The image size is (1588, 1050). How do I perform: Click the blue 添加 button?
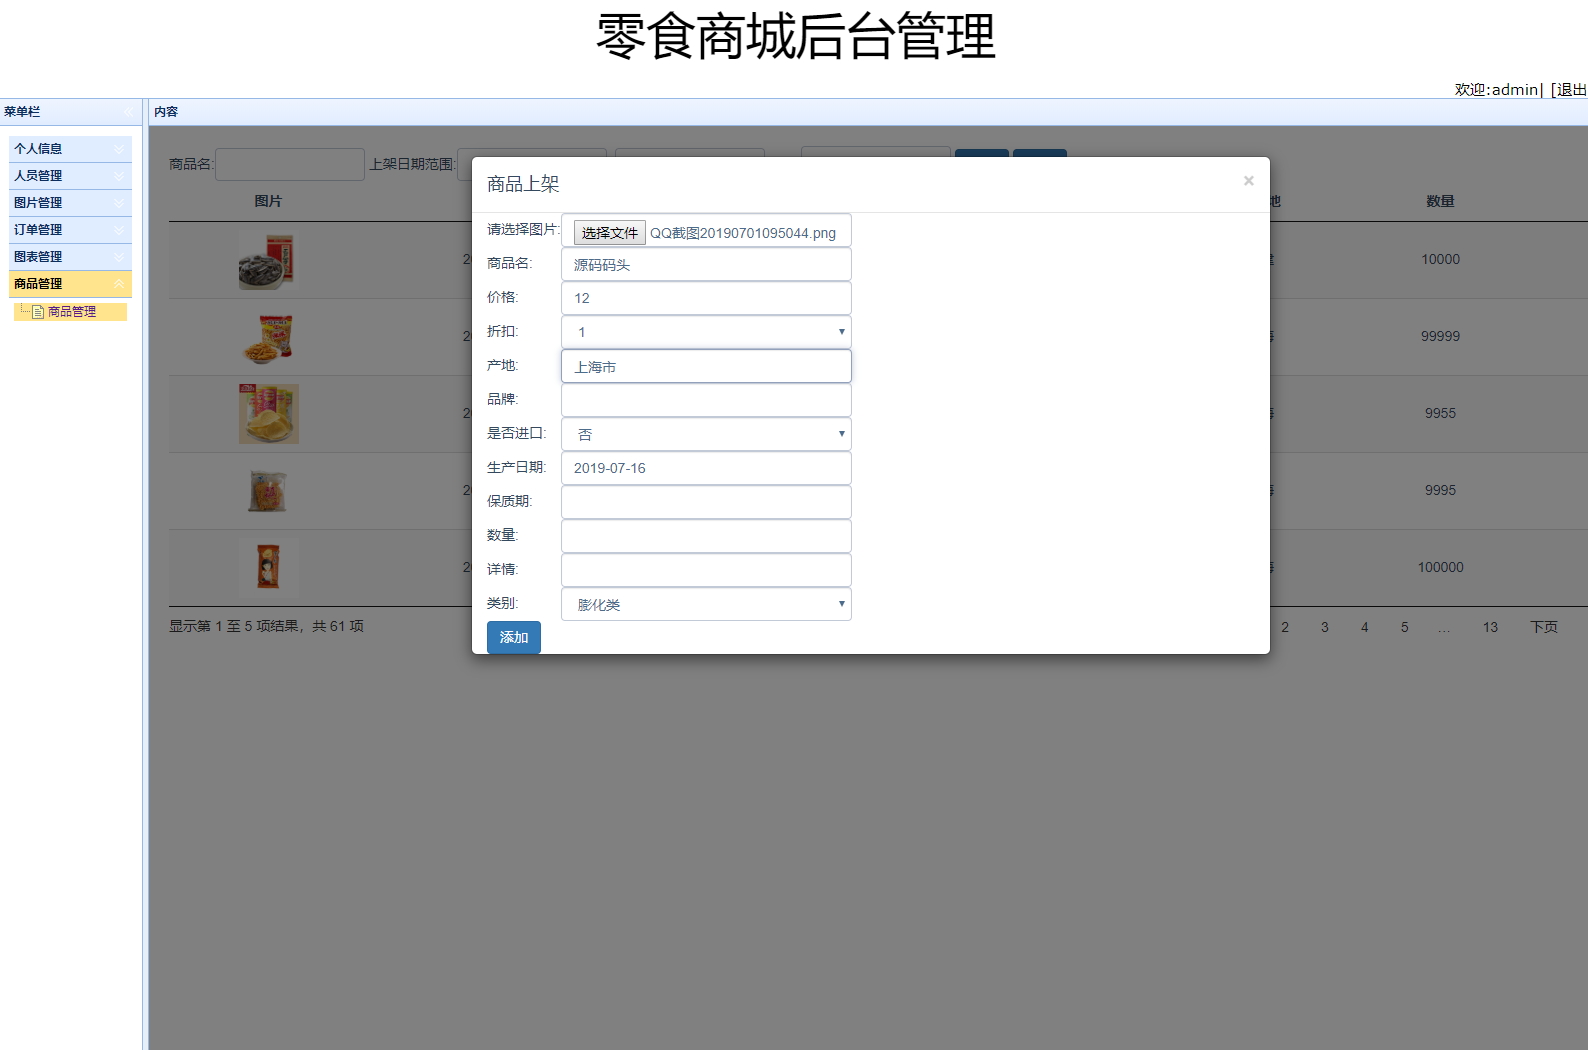point(514,637)
